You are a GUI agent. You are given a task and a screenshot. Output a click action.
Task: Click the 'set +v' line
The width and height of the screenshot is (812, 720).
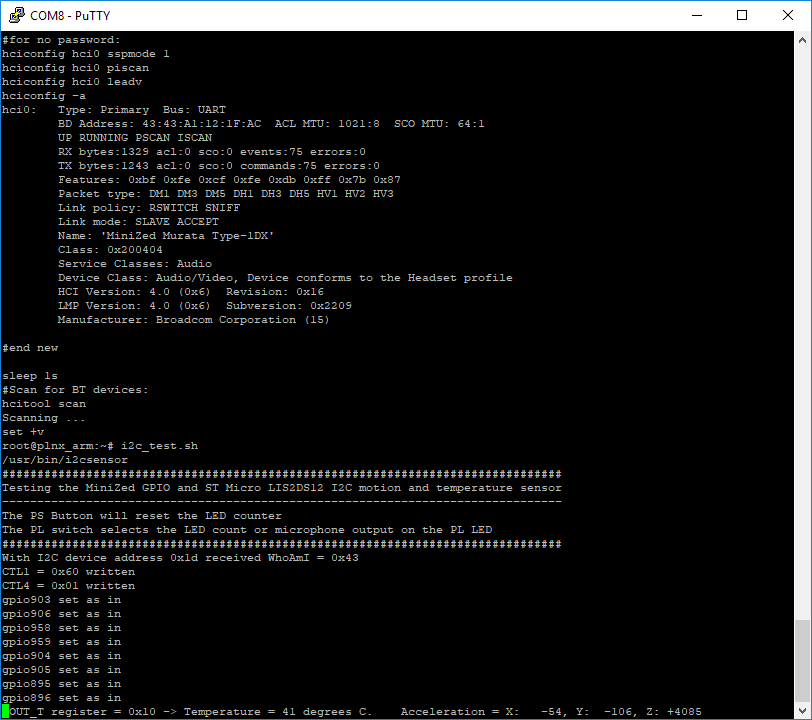pos(23,431)
